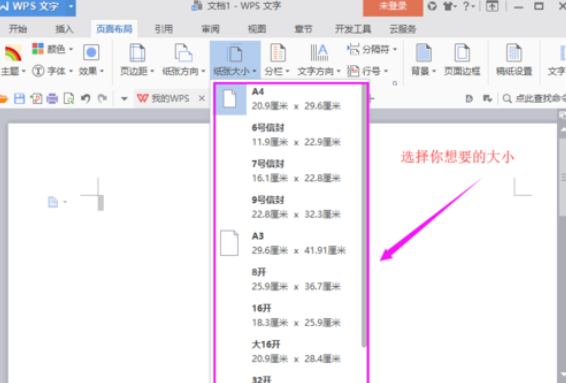Open the 主题 (Theme) gallery
566x383 pixels.
pos(13,60)
